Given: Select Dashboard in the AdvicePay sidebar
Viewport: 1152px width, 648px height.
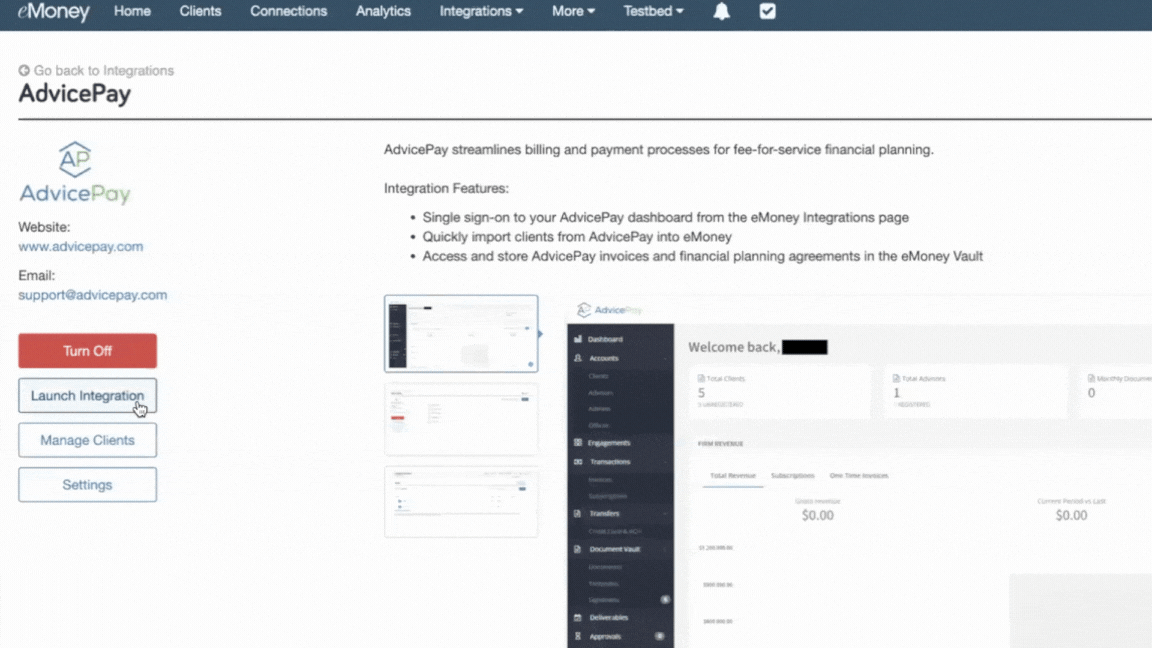Looking at the screenshot, I should point(577,338).
